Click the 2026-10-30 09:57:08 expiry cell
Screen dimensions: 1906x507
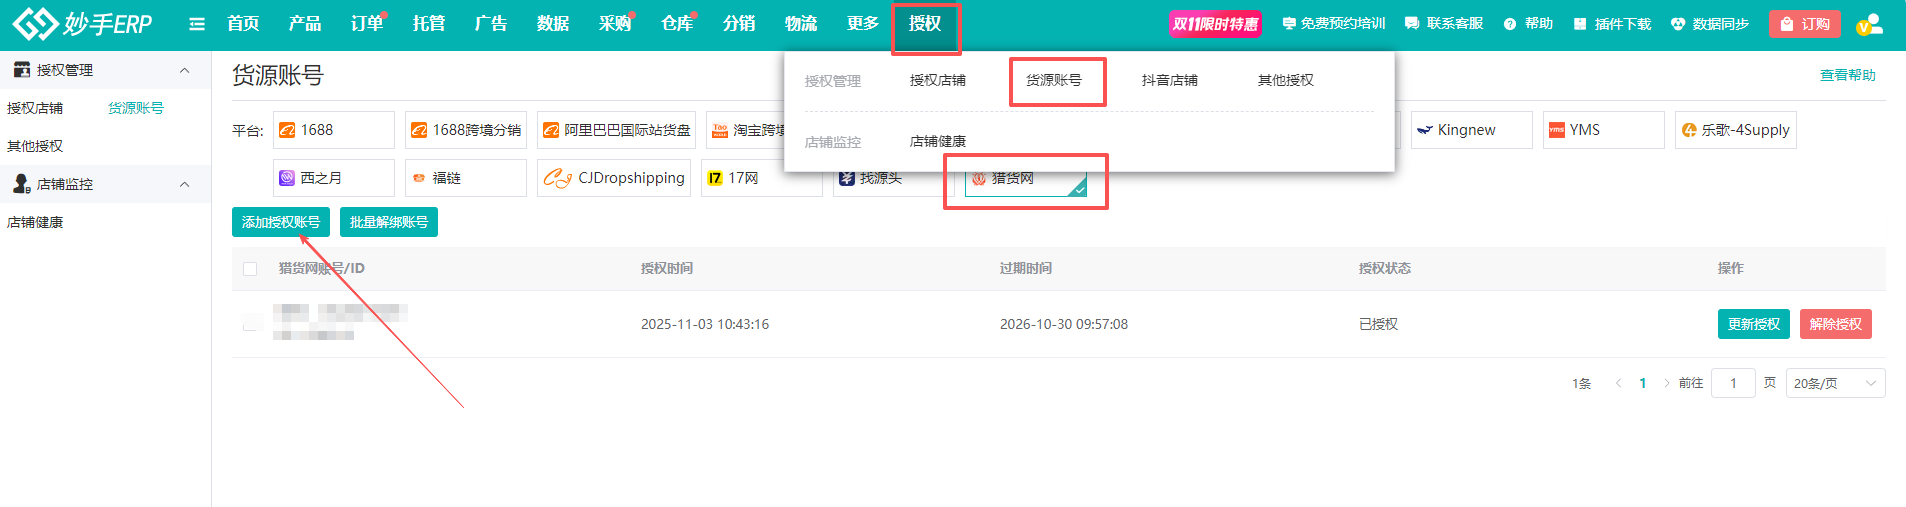(x=1064, y=324)
